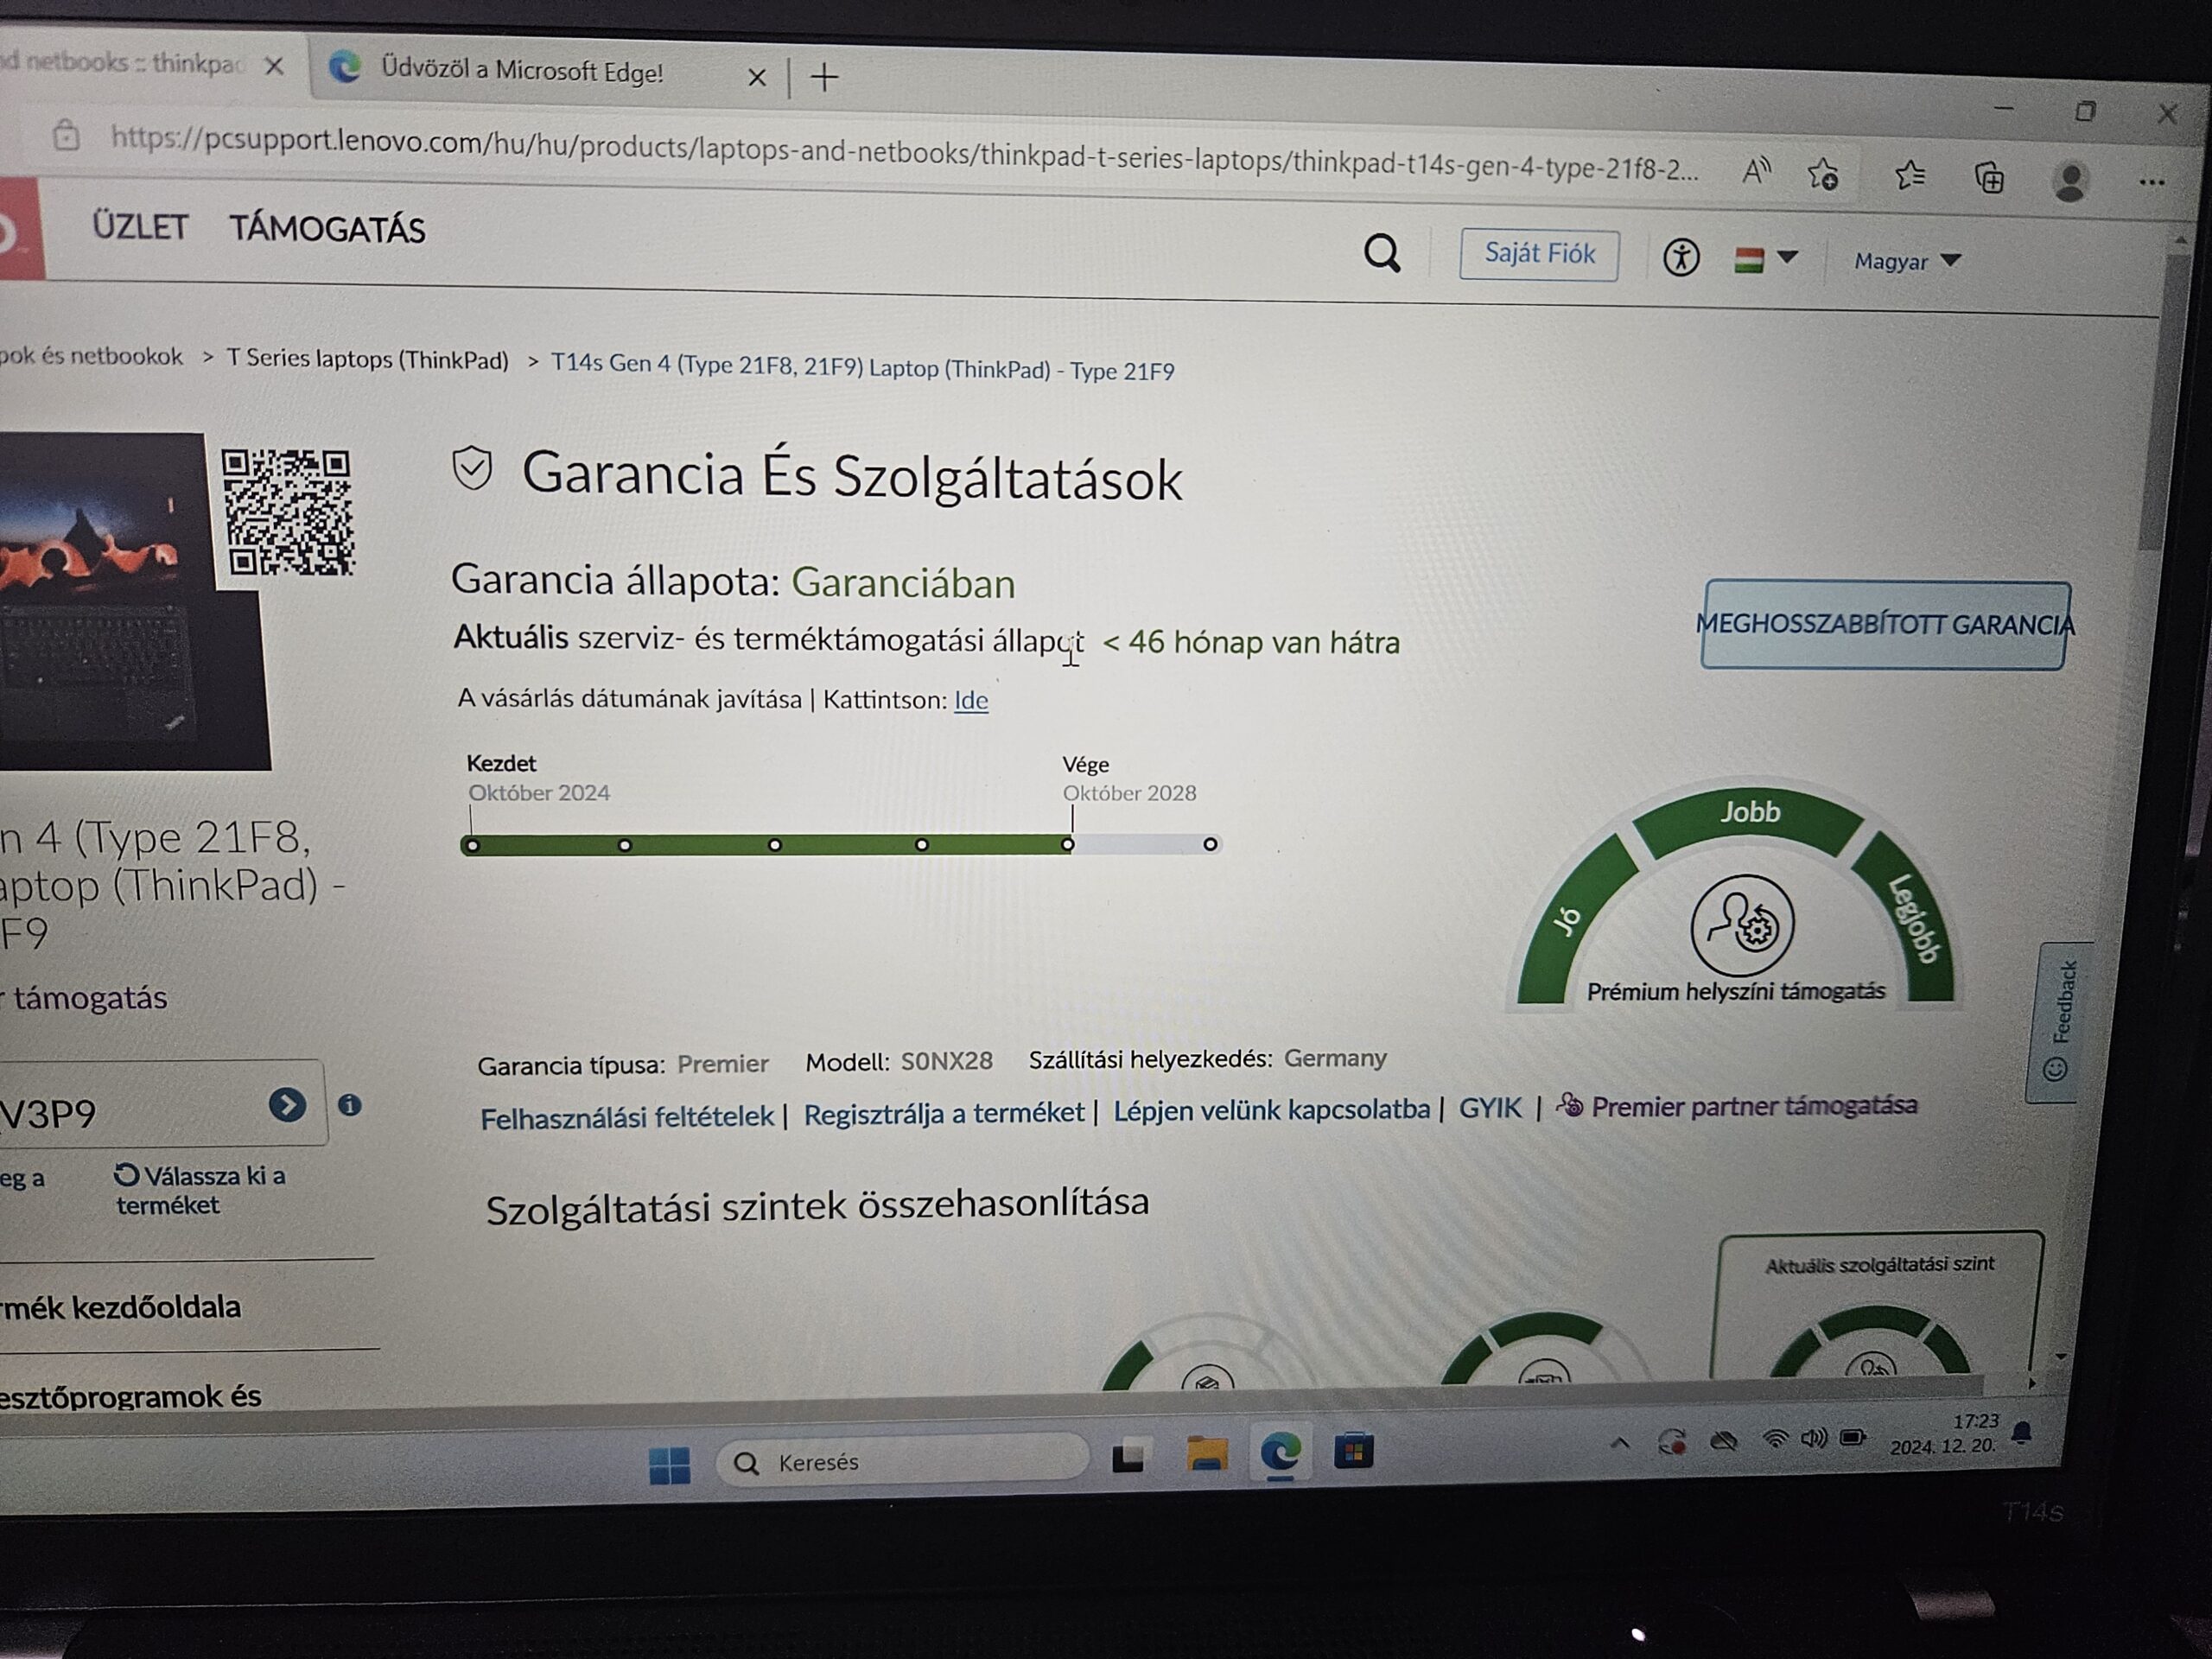This screenshot has height=1659, width=2212.
Task: Click the Kezdet start marker on warranty timeline
Action: 472,845
